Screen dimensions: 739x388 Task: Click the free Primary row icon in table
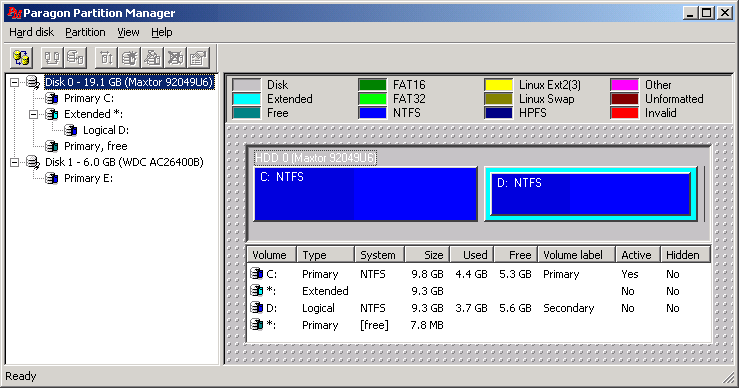[x=257, y=324]
